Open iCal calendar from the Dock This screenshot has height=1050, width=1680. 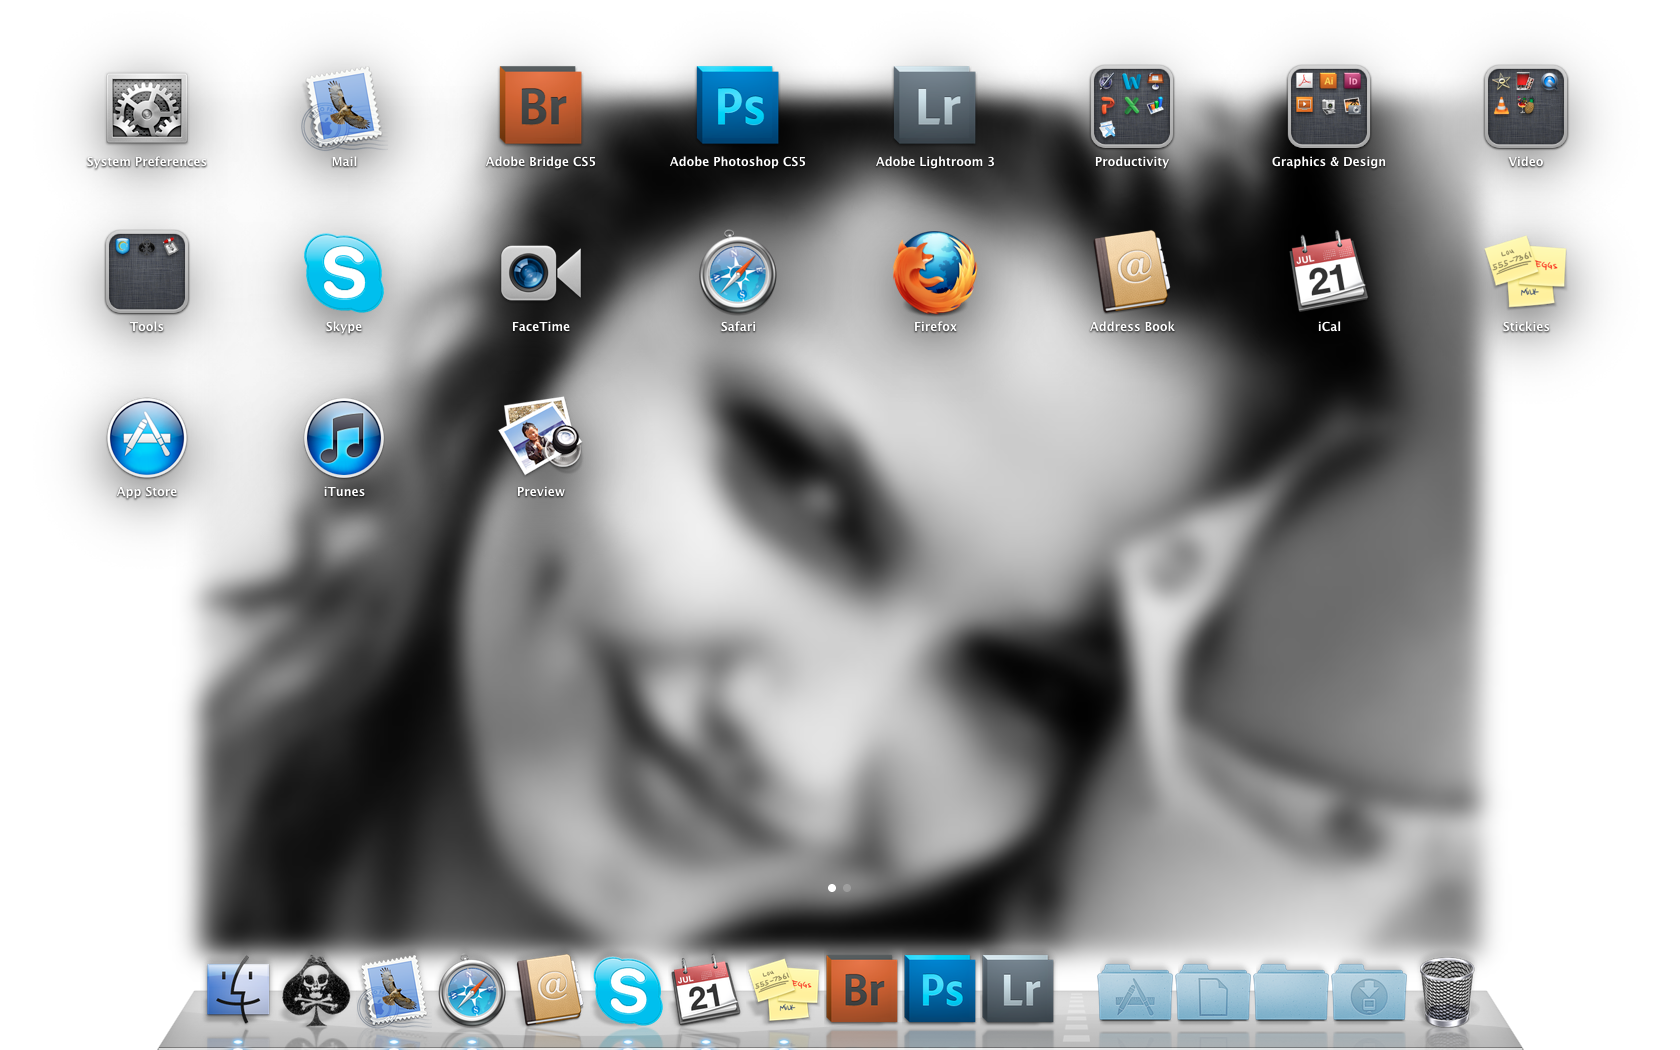(x=706, y=990)
